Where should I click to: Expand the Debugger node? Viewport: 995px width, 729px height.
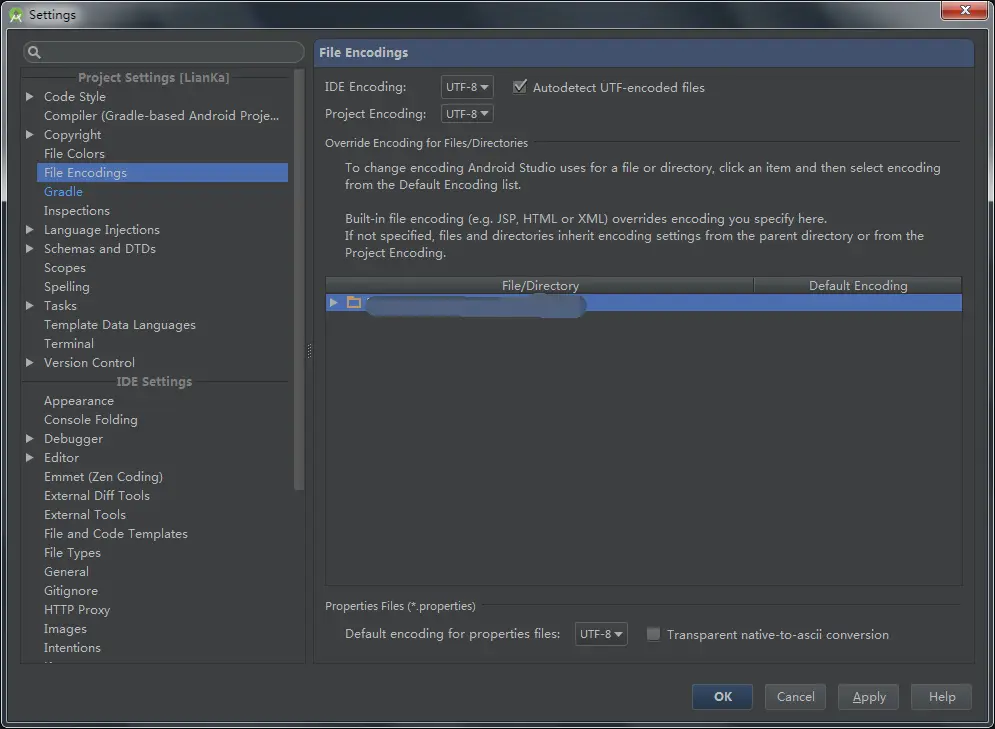(x=29, y=438)
